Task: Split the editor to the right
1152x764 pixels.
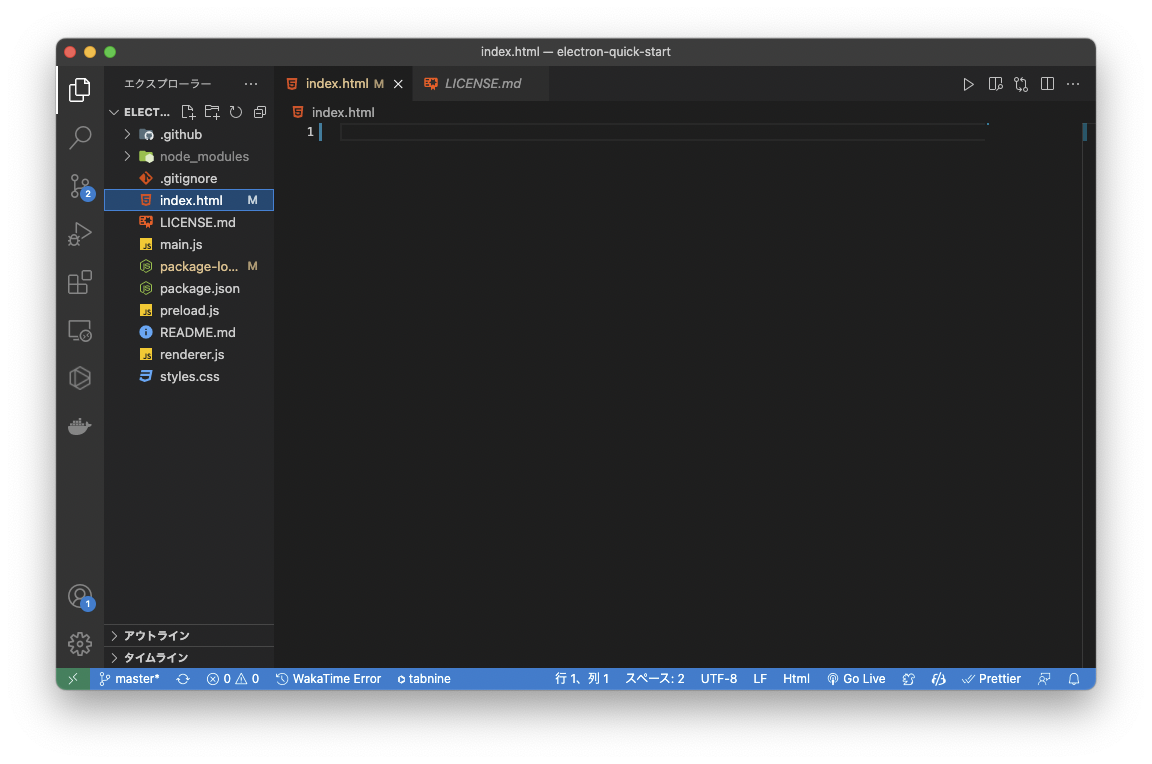Action: (x=1048, y=84)
